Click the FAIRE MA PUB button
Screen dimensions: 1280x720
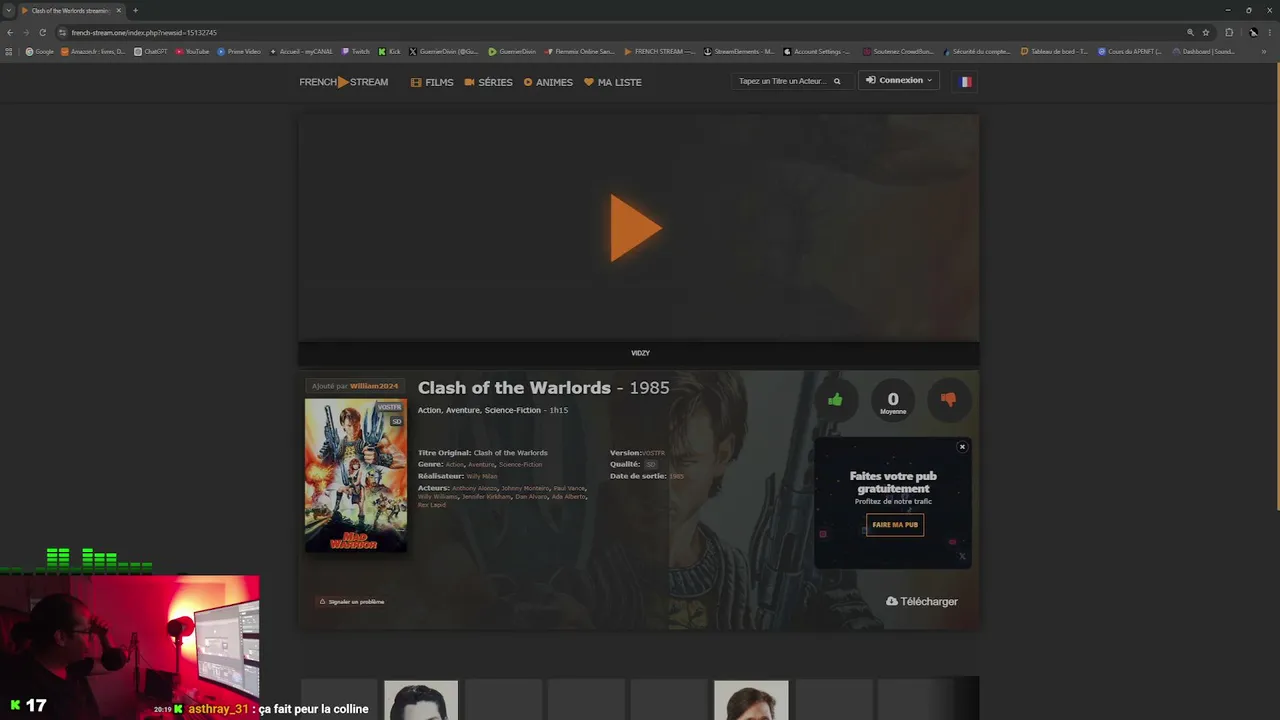(x=895, y=525)
